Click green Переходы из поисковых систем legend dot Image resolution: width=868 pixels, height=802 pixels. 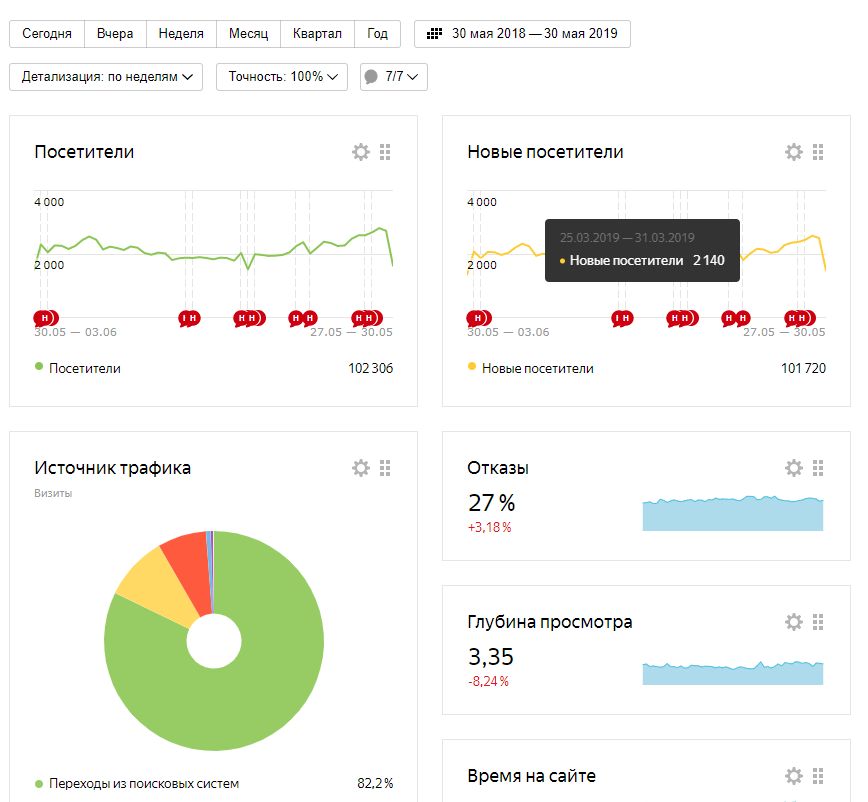(x=39, y=784)
